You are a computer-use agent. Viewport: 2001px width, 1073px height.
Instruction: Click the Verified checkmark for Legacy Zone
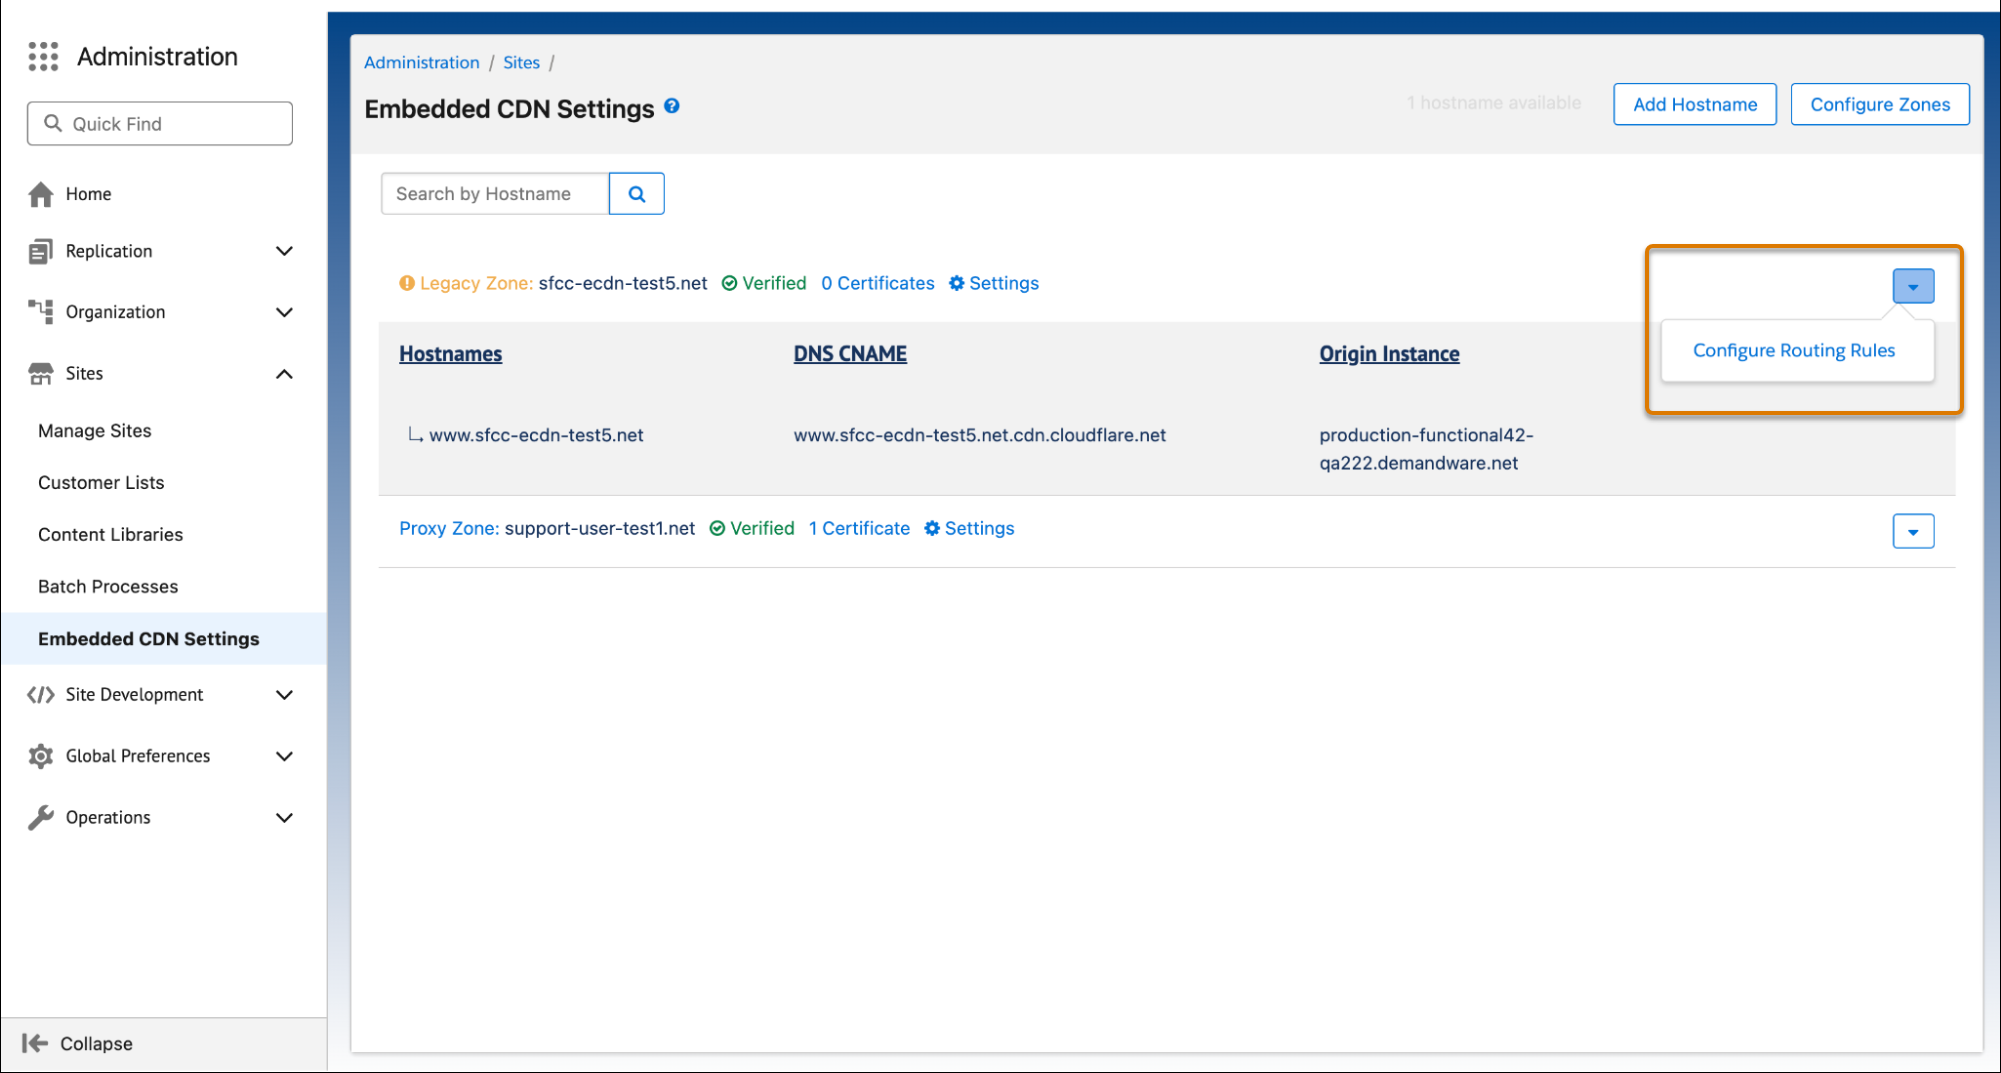729,283
